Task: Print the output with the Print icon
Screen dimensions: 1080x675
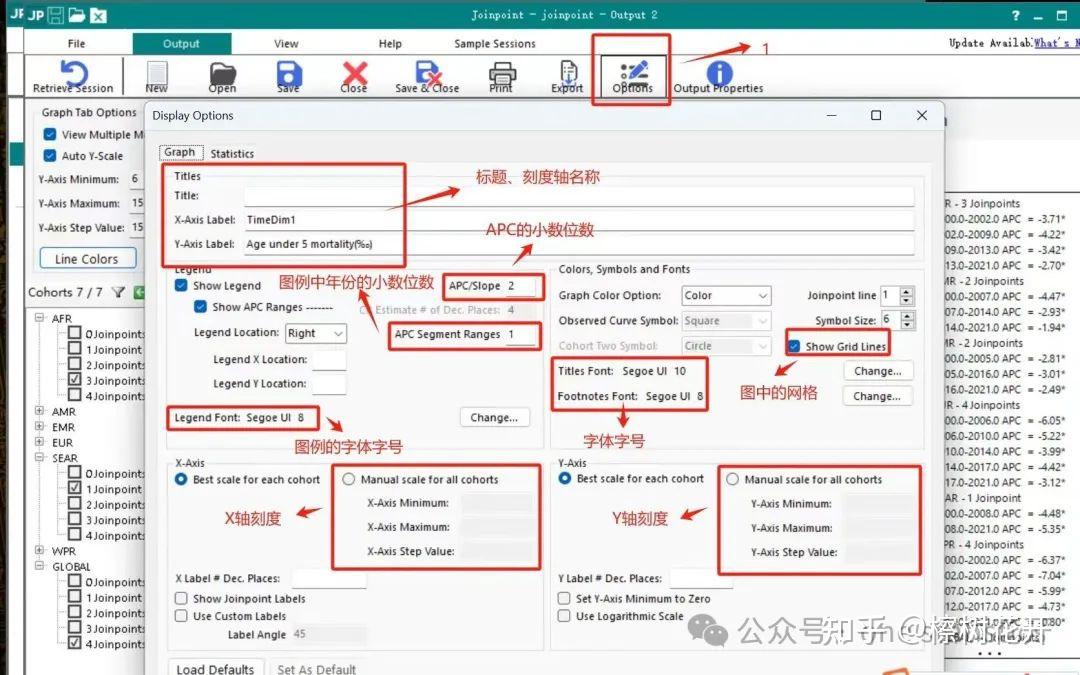Action: pyautogui.click(x=501, y=76)
